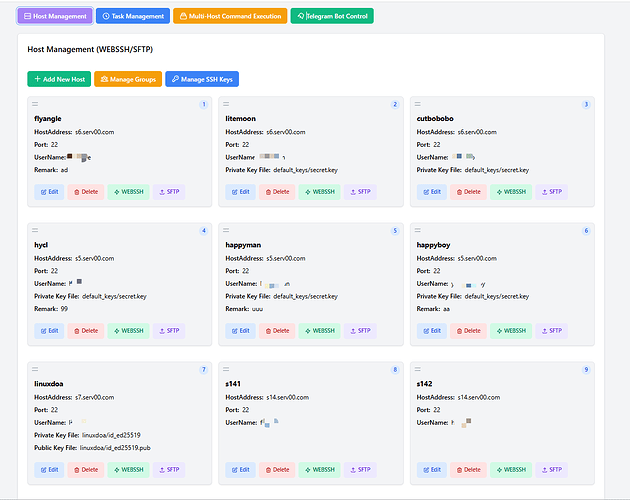Open the Telegram Bot Control tab
The image size is (630, 500).
332,16
